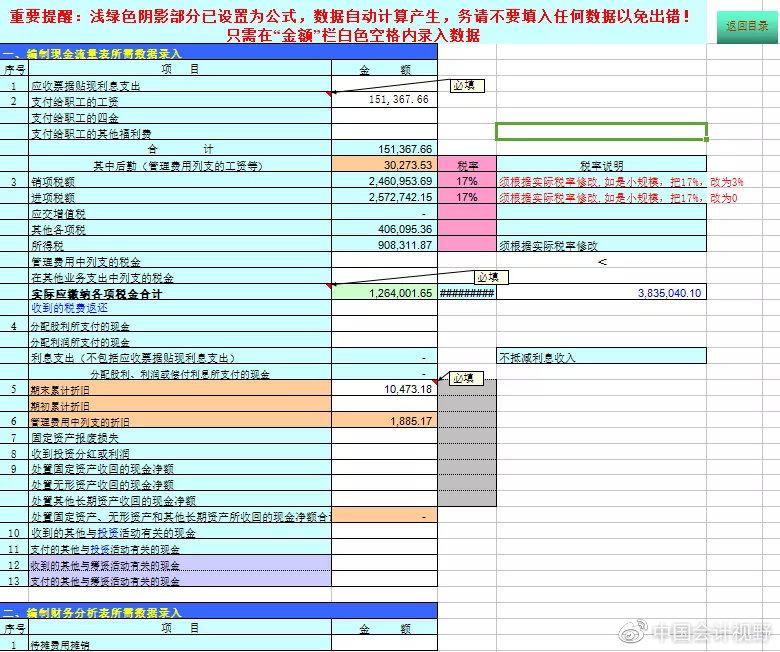Select 管理费用中列支的折旧 amount 1,885.17
780x652 pixels.
[x=385, y=420]
